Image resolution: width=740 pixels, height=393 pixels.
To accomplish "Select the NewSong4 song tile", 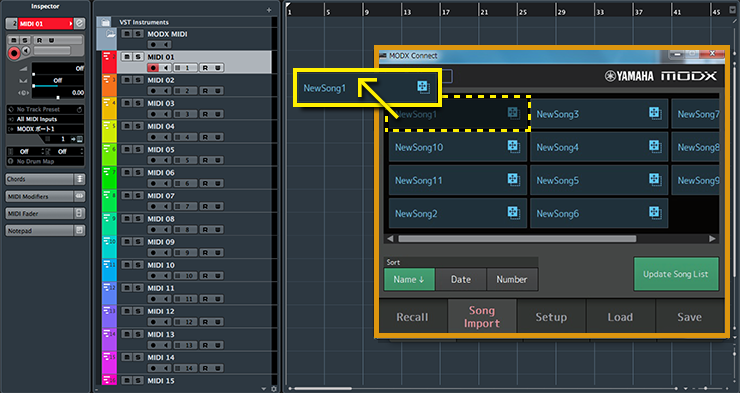I will [x=599, y=147].
